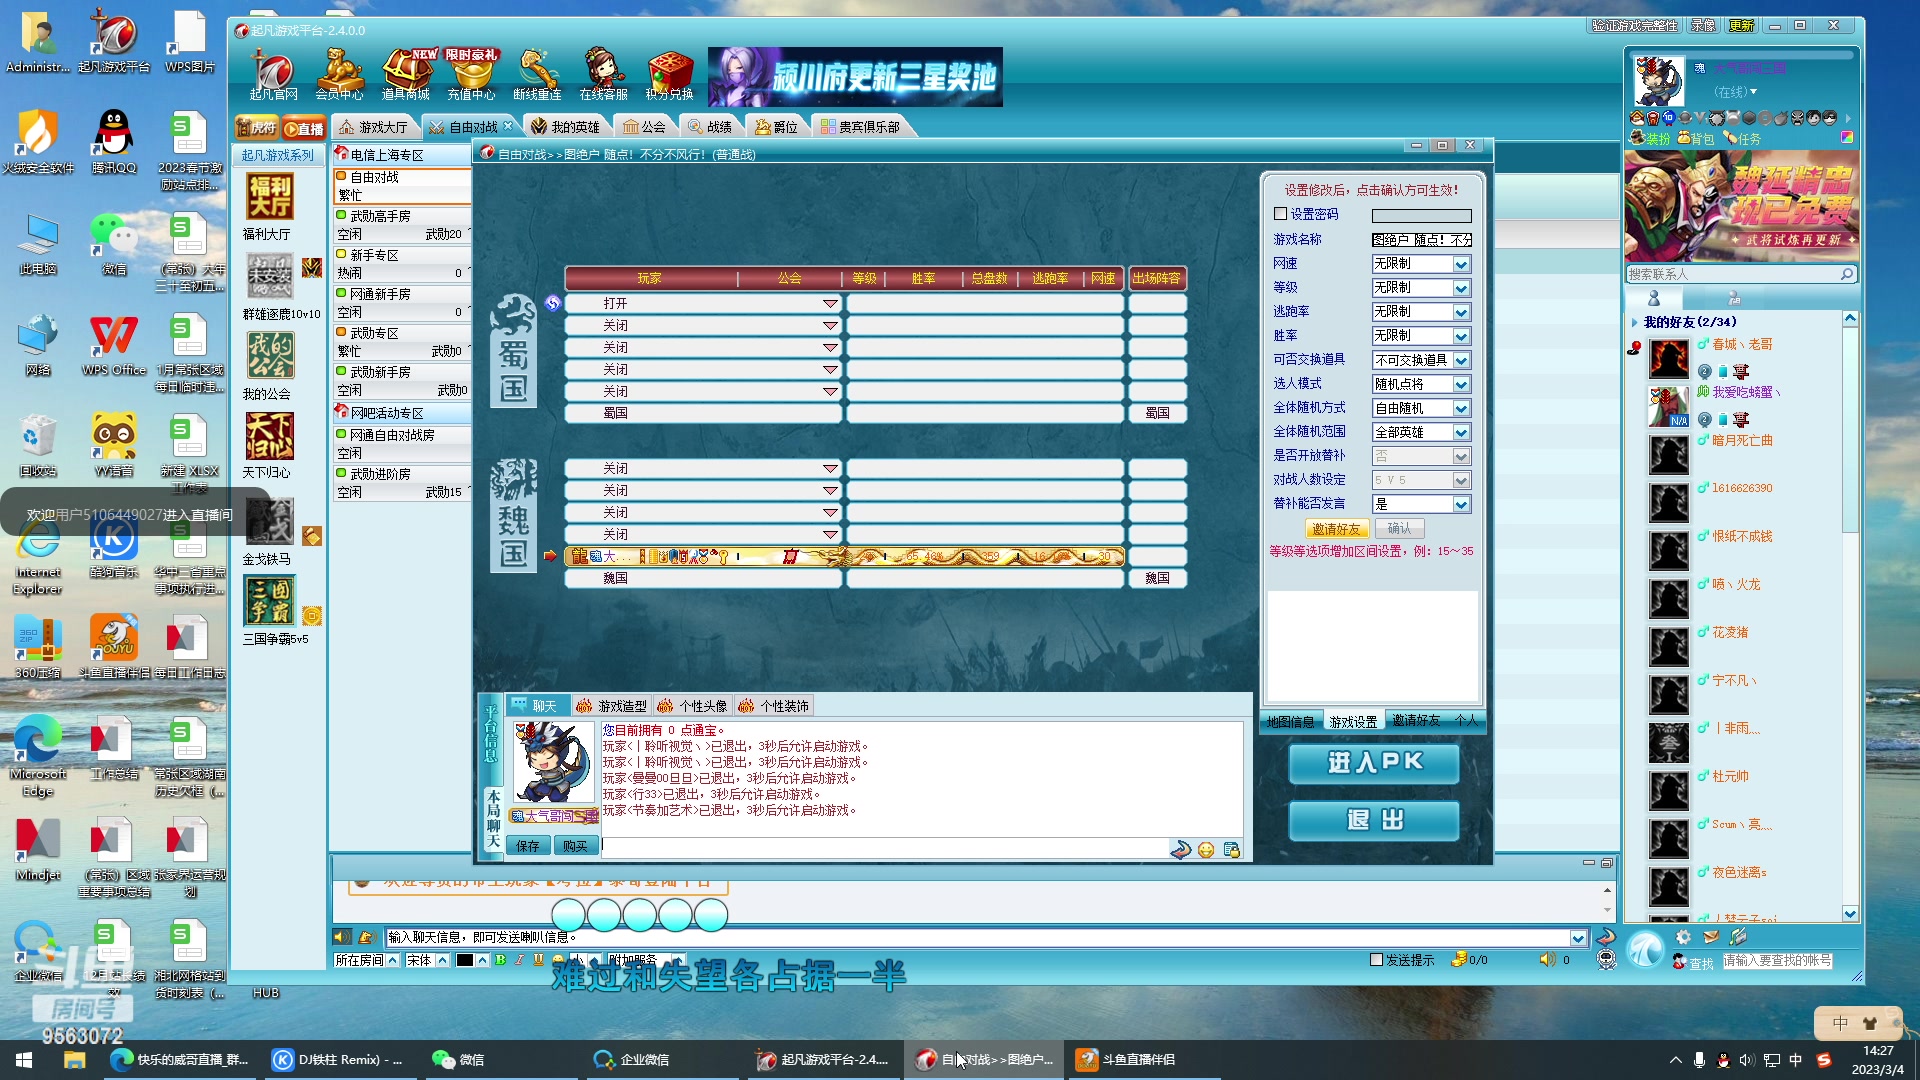Open 可否交换道具 dropdown
This screenshot has height=1080, width=1920.
pos(1461,360)
